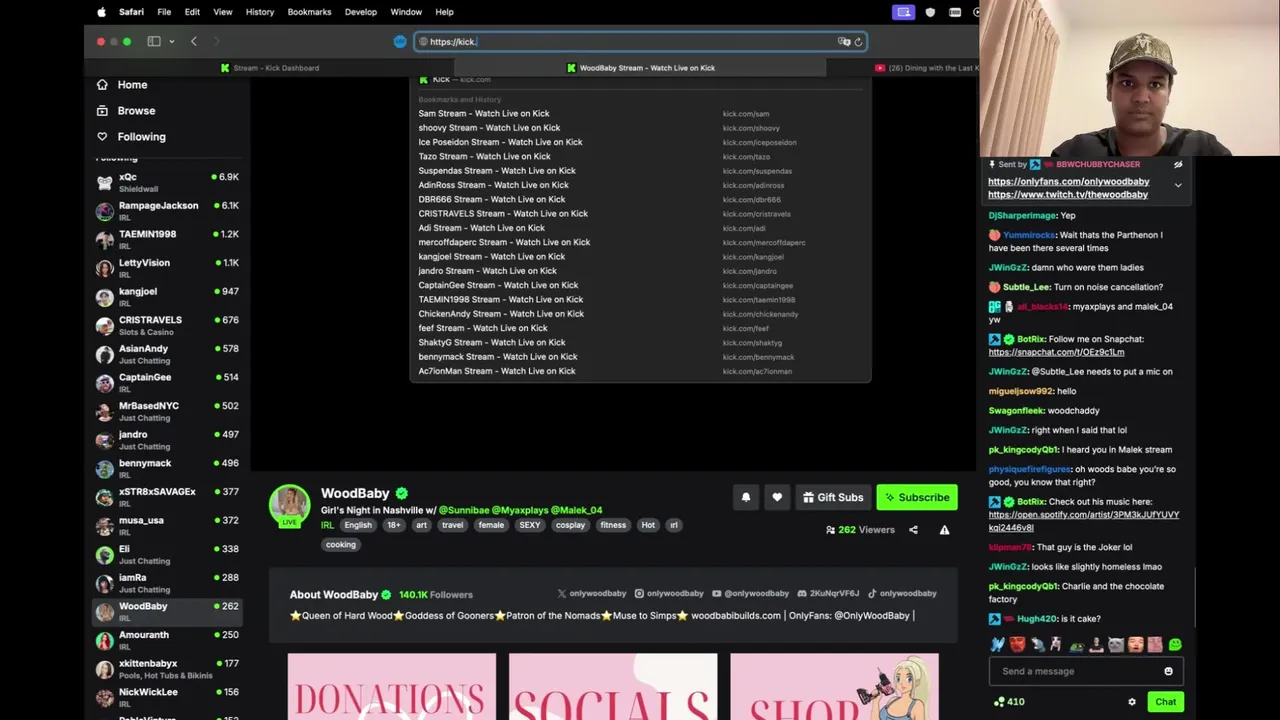Viewport: 1280px width, 720px height.
Task: Choose the top Kick — kick.com suggestion
Action: [x=640, y=79]
